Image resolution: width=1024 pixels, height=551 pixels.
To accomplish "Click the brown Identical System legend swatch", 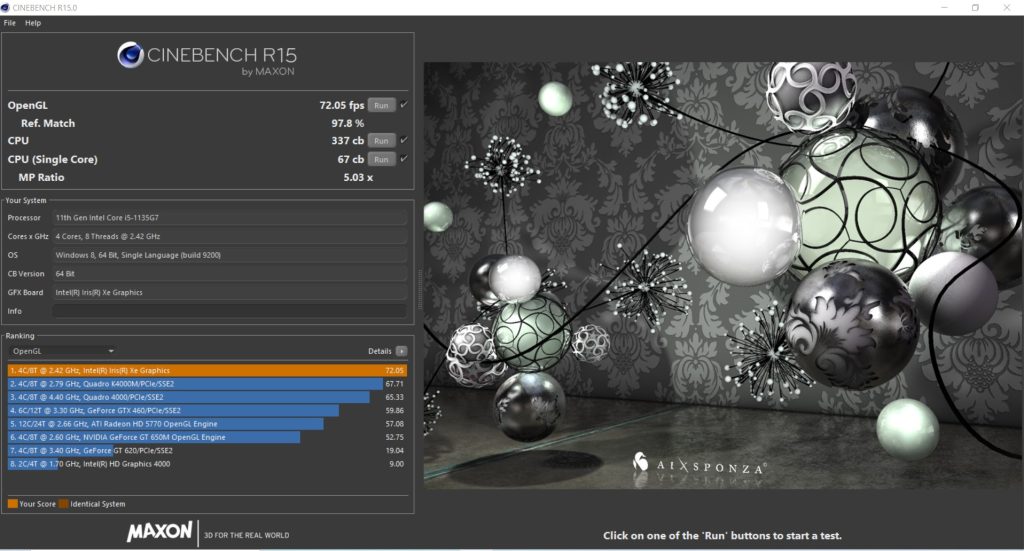I will point(63,503).
